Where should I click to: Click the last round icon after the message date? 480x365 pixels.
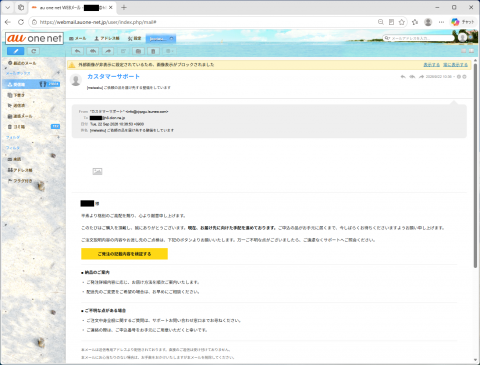(464, 77)
